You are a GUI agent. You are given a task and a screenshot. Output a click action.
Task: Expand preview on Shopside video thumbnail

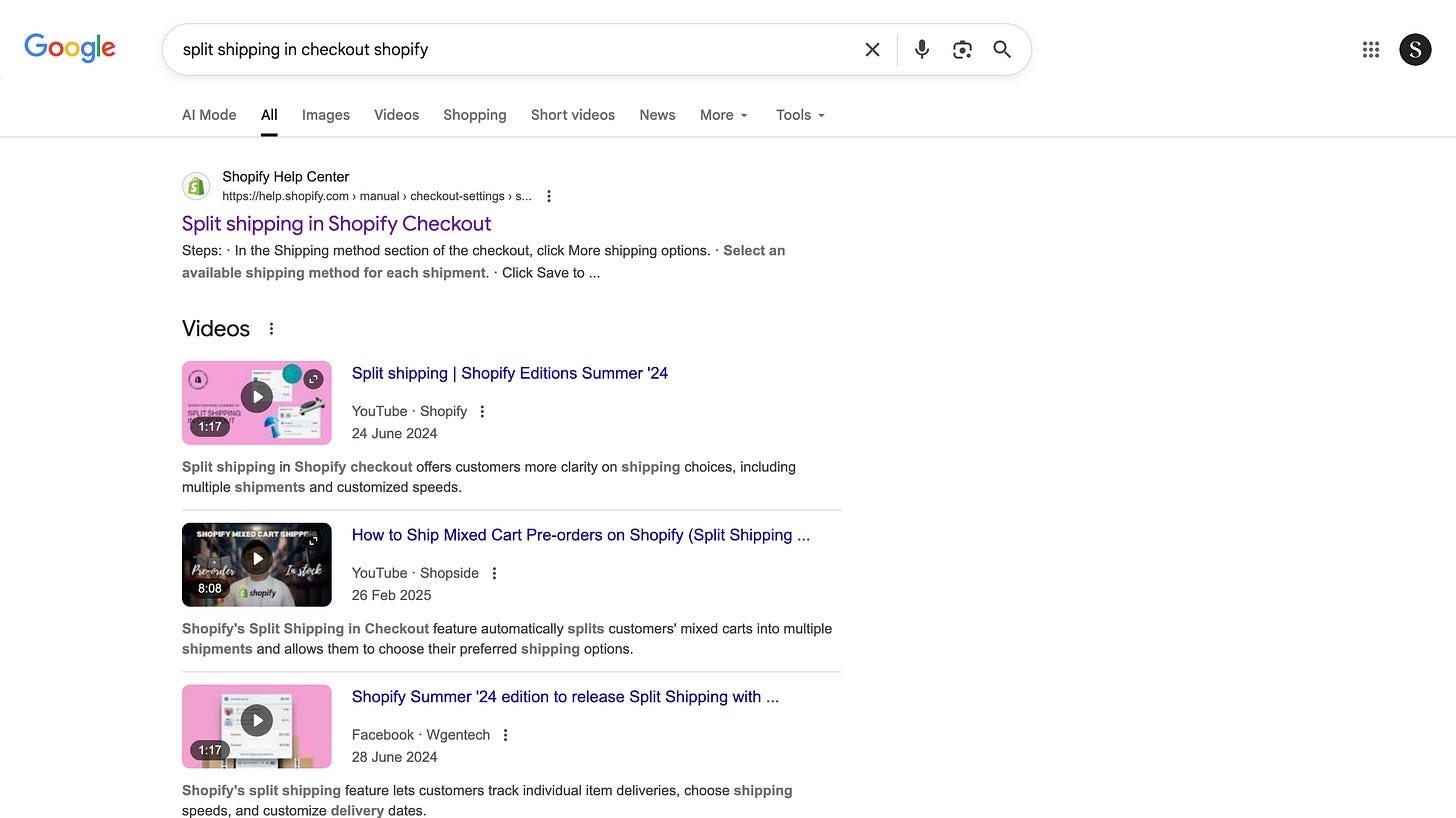314,541
